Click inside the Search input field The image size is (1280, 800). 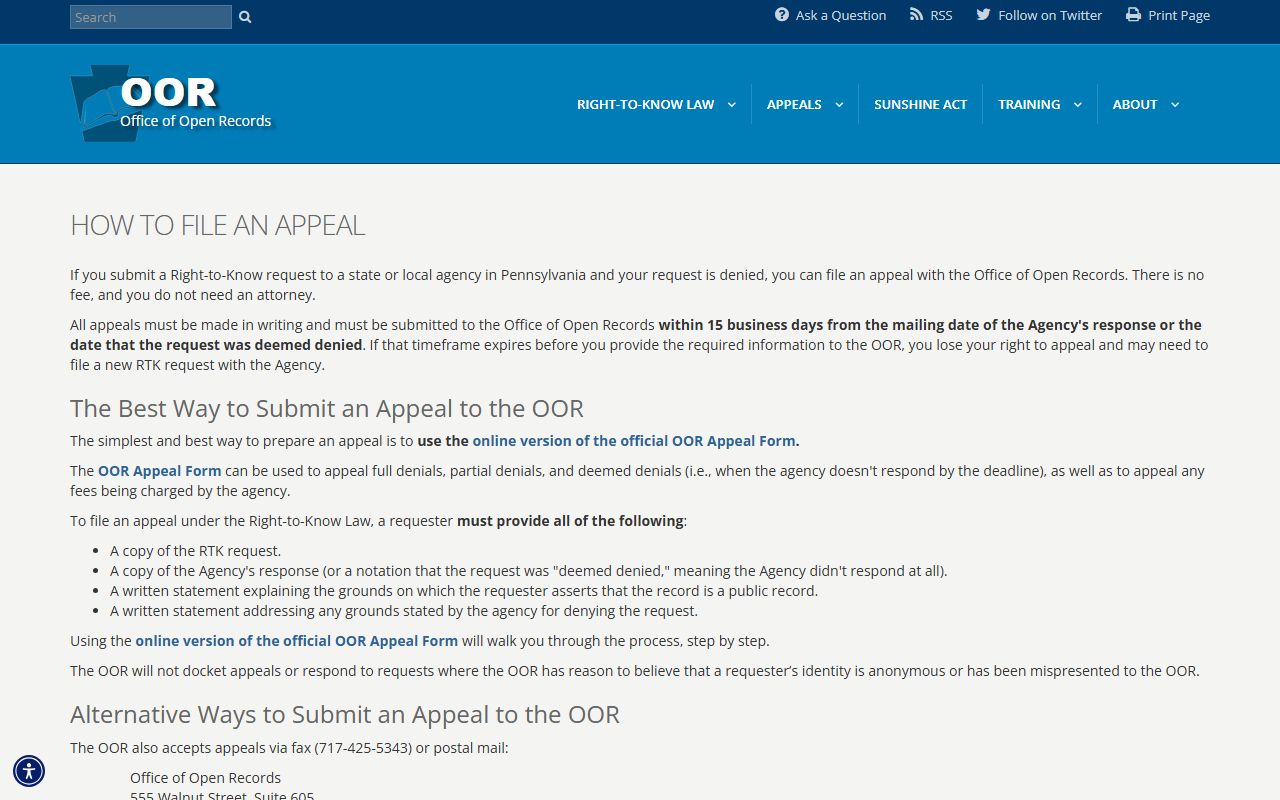click(x=151, y=17)
